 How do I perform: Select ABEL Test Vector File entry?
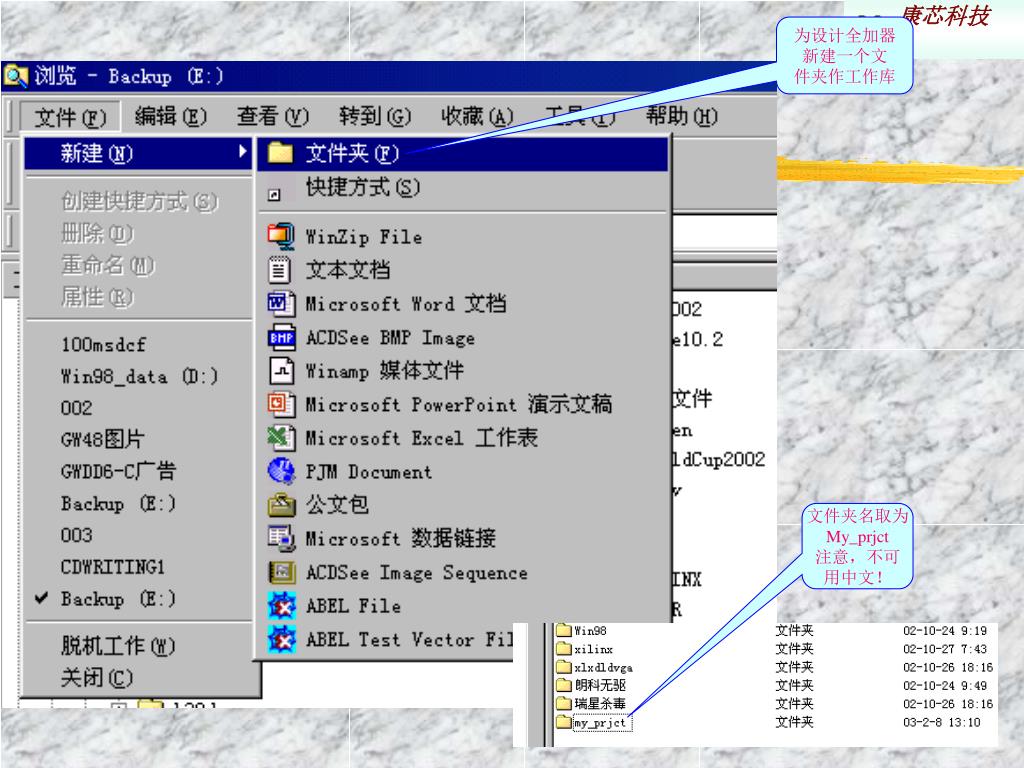tap(387, 639)
